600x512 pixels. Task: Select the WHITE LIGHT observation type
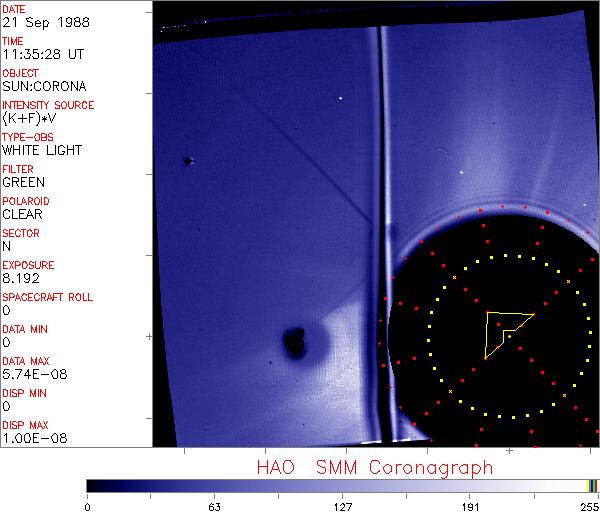click(x=41, y=151)
